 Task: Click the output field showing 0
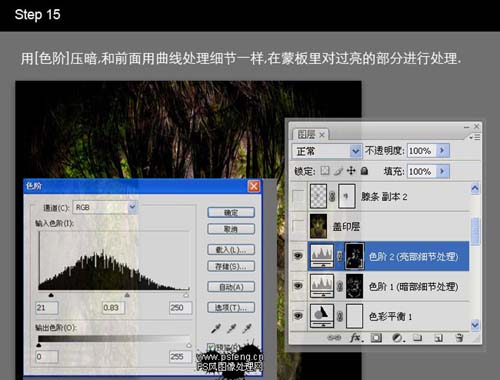pos(47,357)
